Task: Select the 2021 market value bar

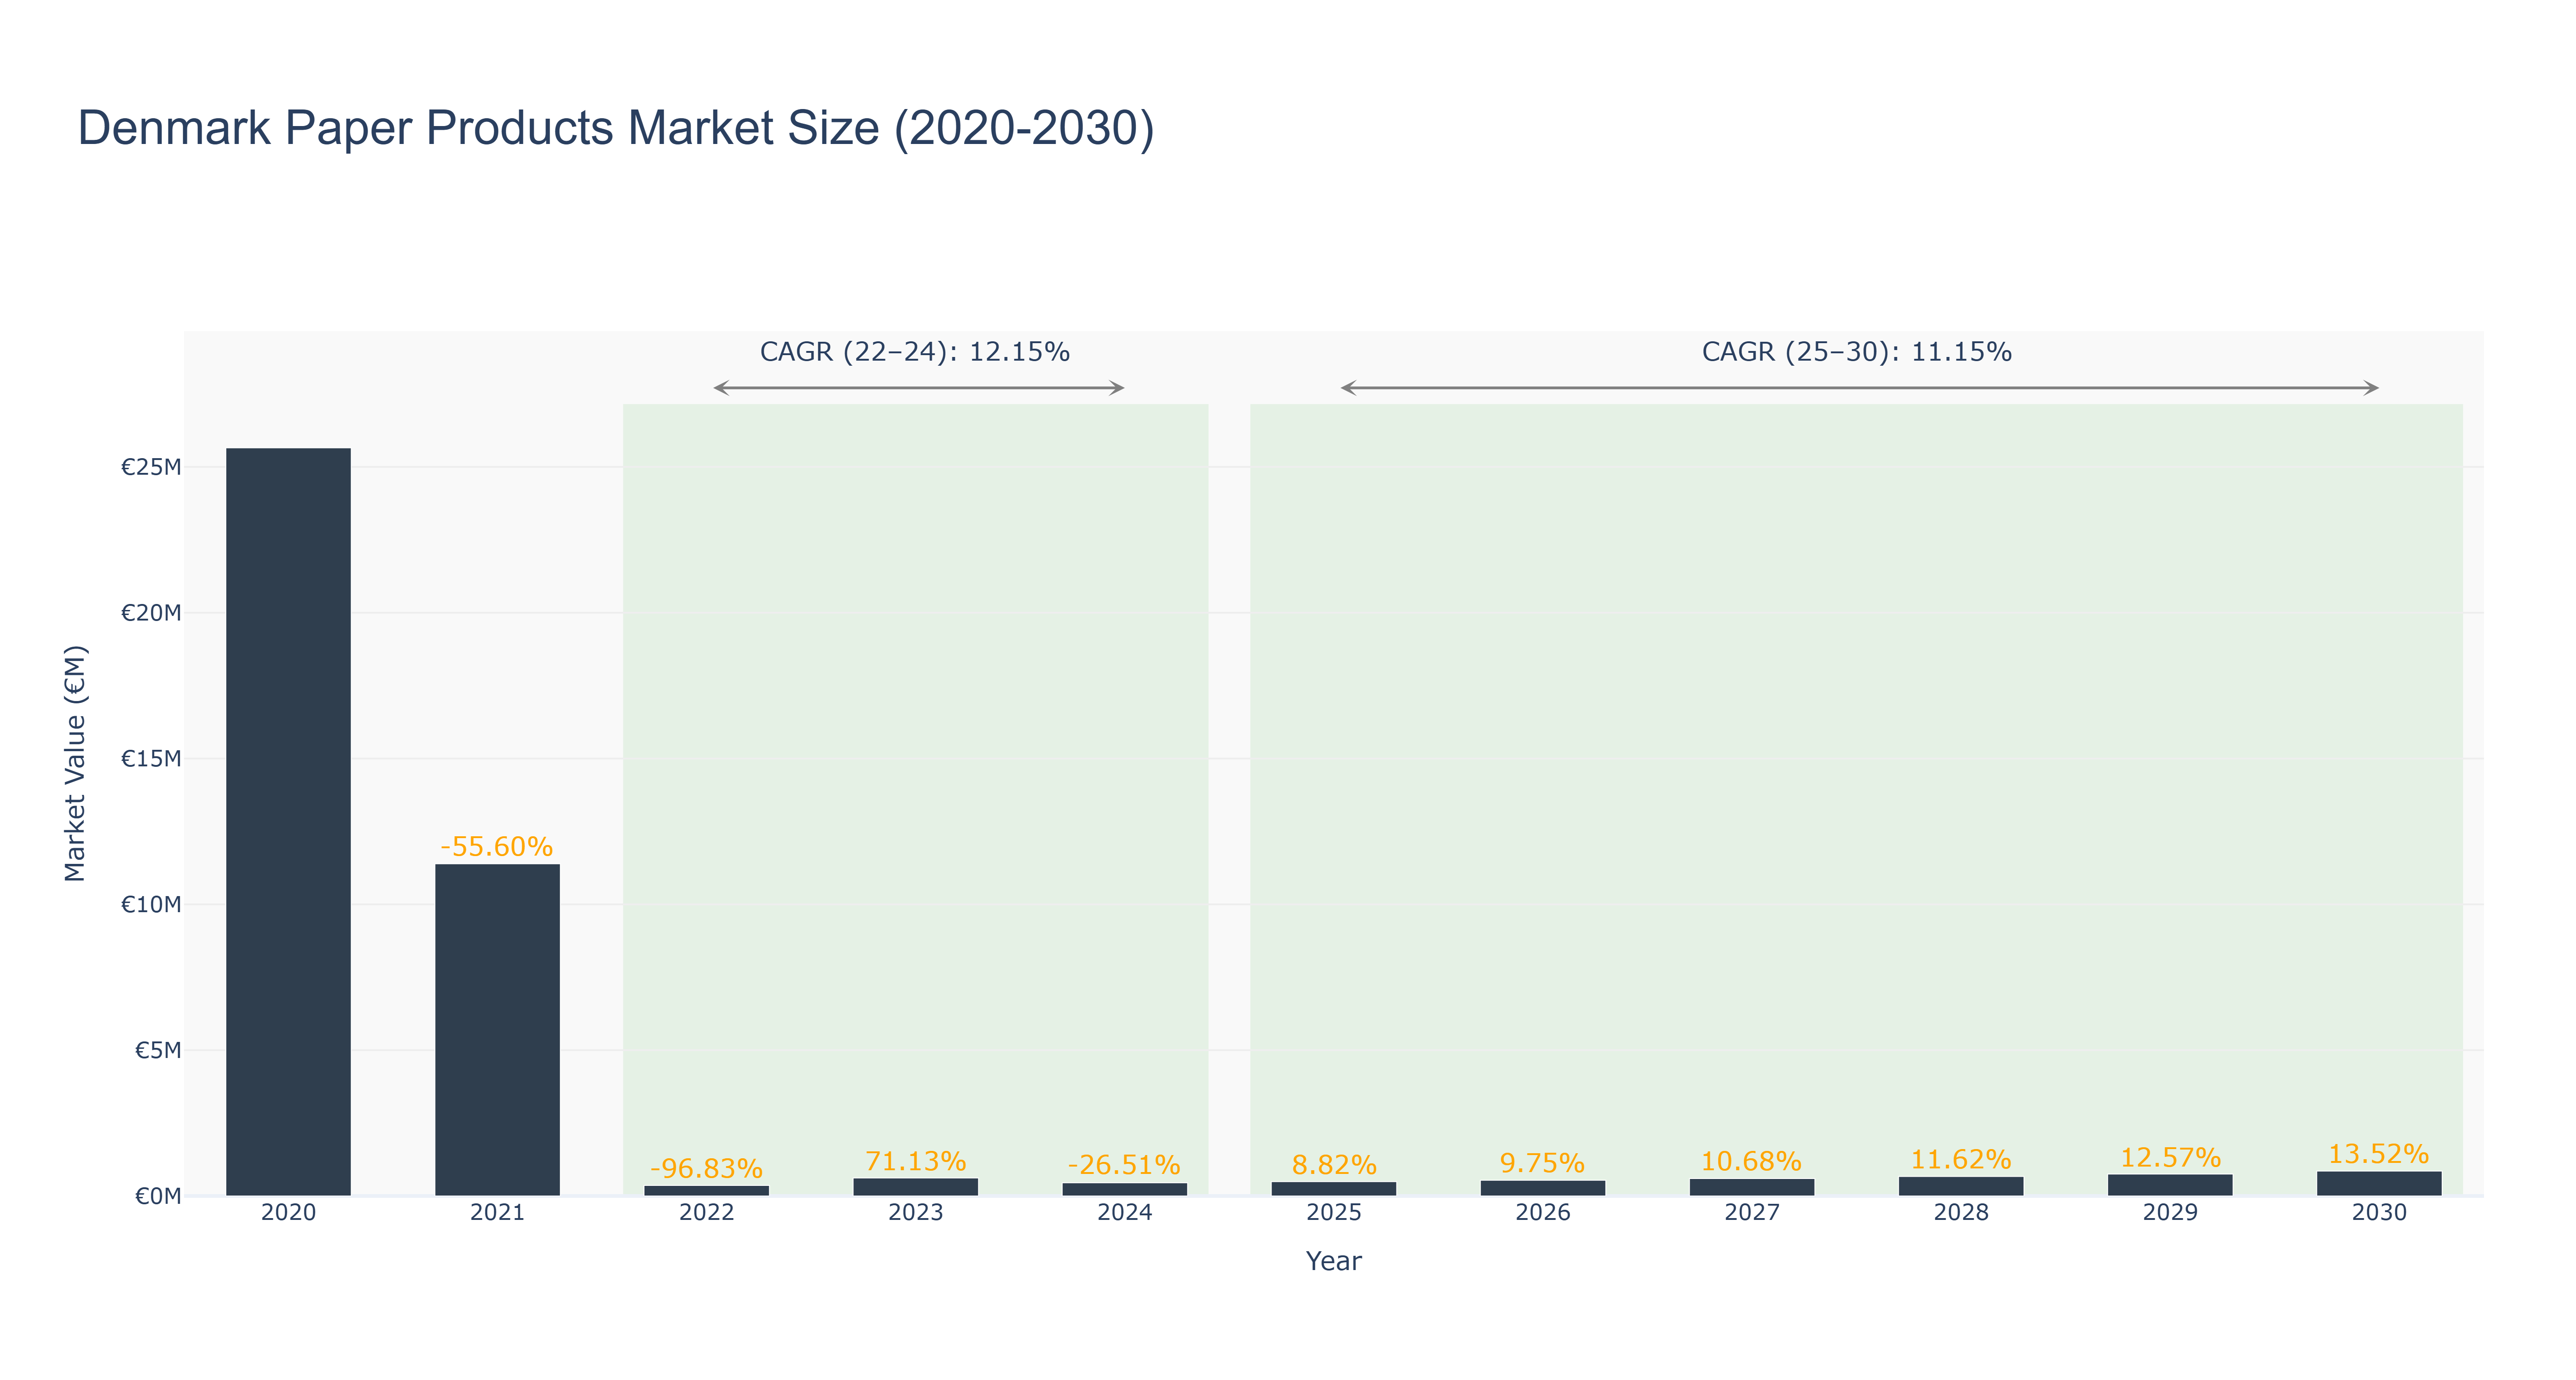Action: pos(497,1030)
